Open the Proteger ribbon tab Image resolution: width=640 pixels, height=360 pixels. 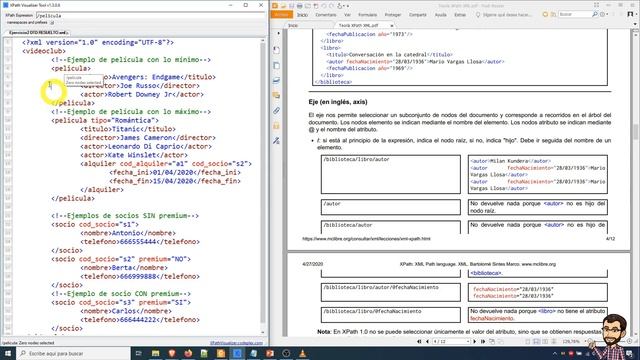(x=393, y=15)
